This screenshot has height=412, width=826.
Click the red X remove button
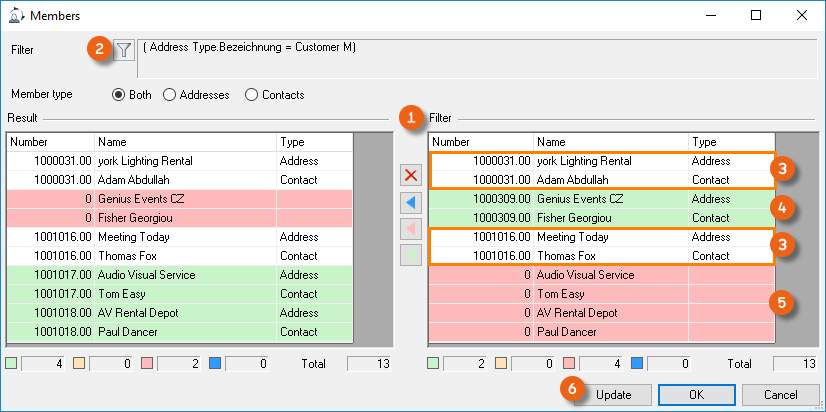410,175
